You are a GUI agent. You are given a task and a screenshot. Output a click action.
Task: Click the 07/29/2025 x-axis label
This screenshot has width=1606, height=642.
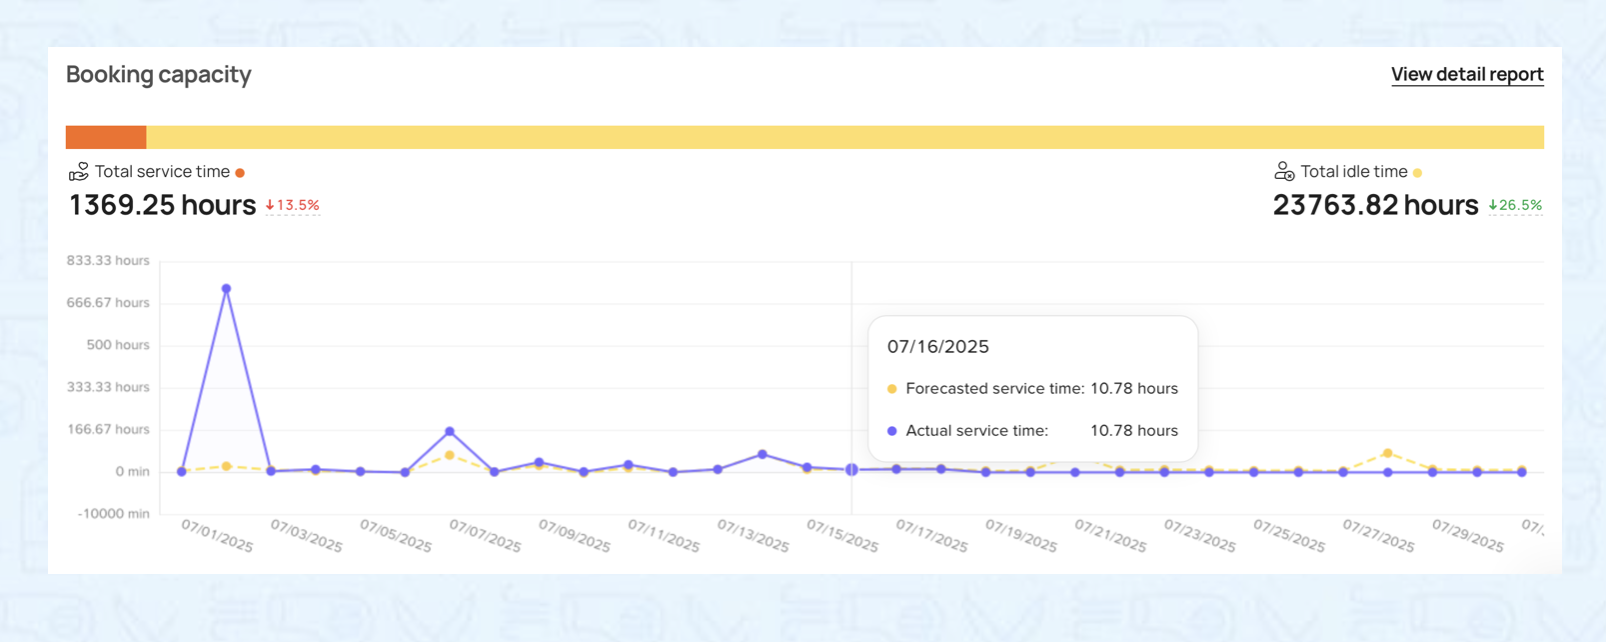[x=1467, y=536]
